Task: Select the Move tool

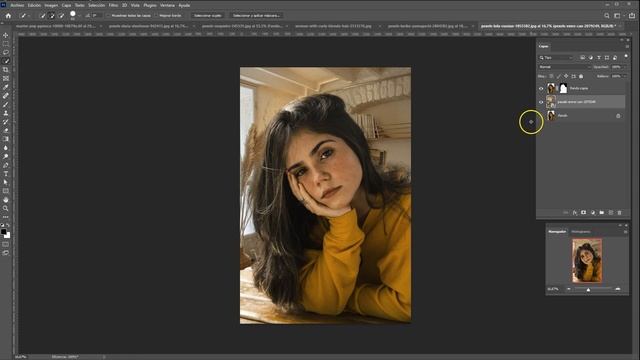Action: pos(6,35)
